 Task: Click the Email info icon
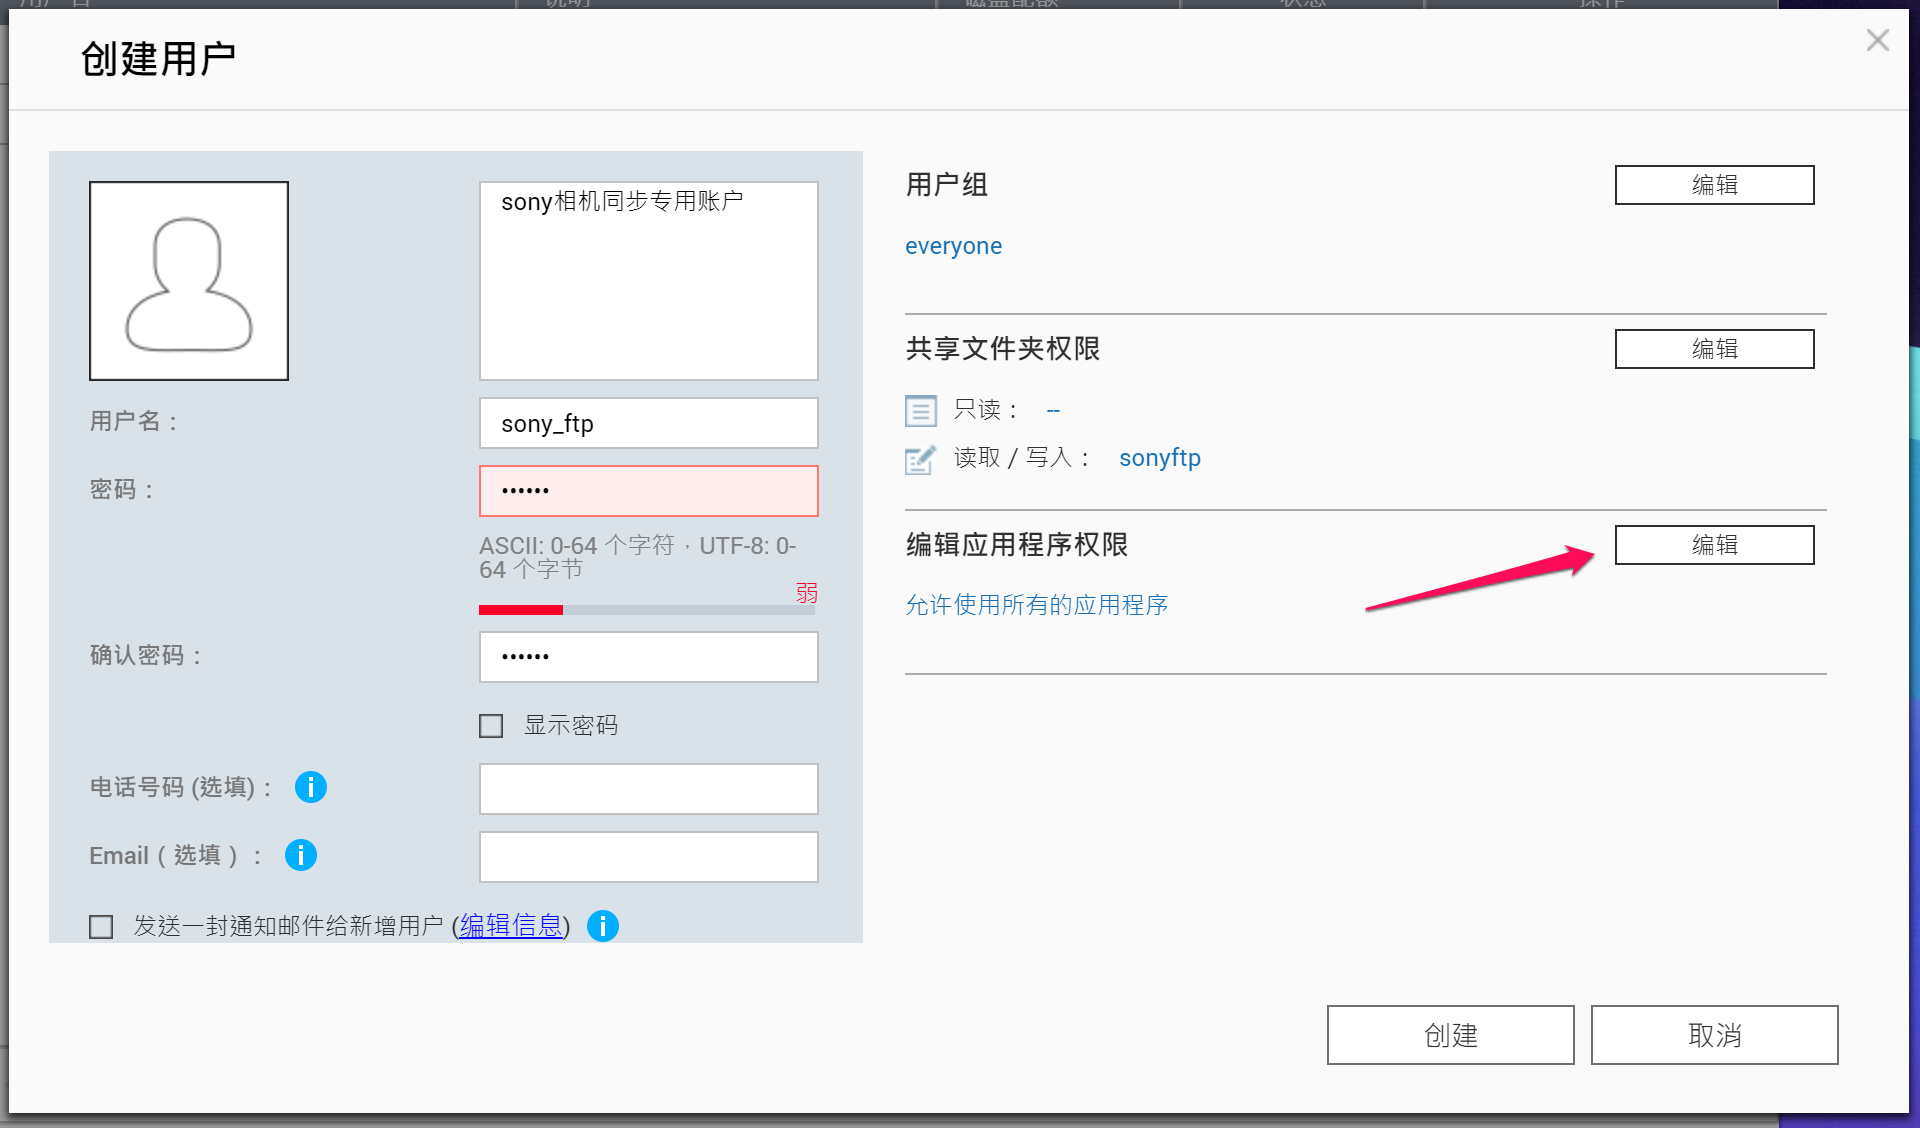[301, 855]
